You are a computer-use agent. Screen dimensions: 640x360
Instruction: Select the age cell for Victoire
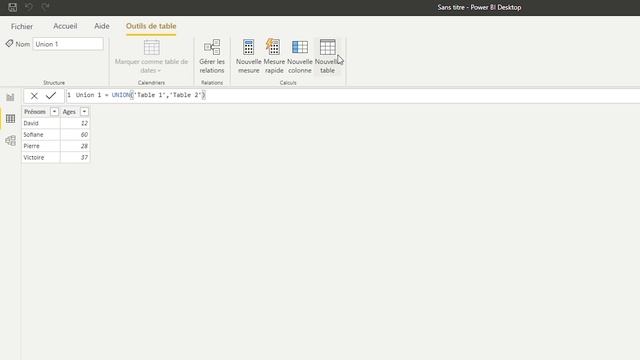[75, 157]
